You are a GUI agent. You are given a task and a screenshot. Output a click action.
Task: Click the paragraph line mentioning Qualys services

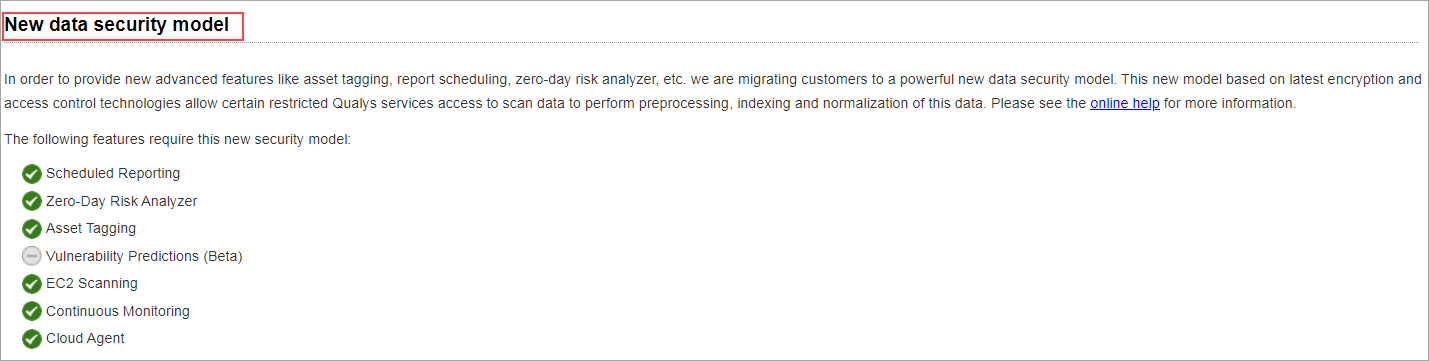tap(650, 103)
